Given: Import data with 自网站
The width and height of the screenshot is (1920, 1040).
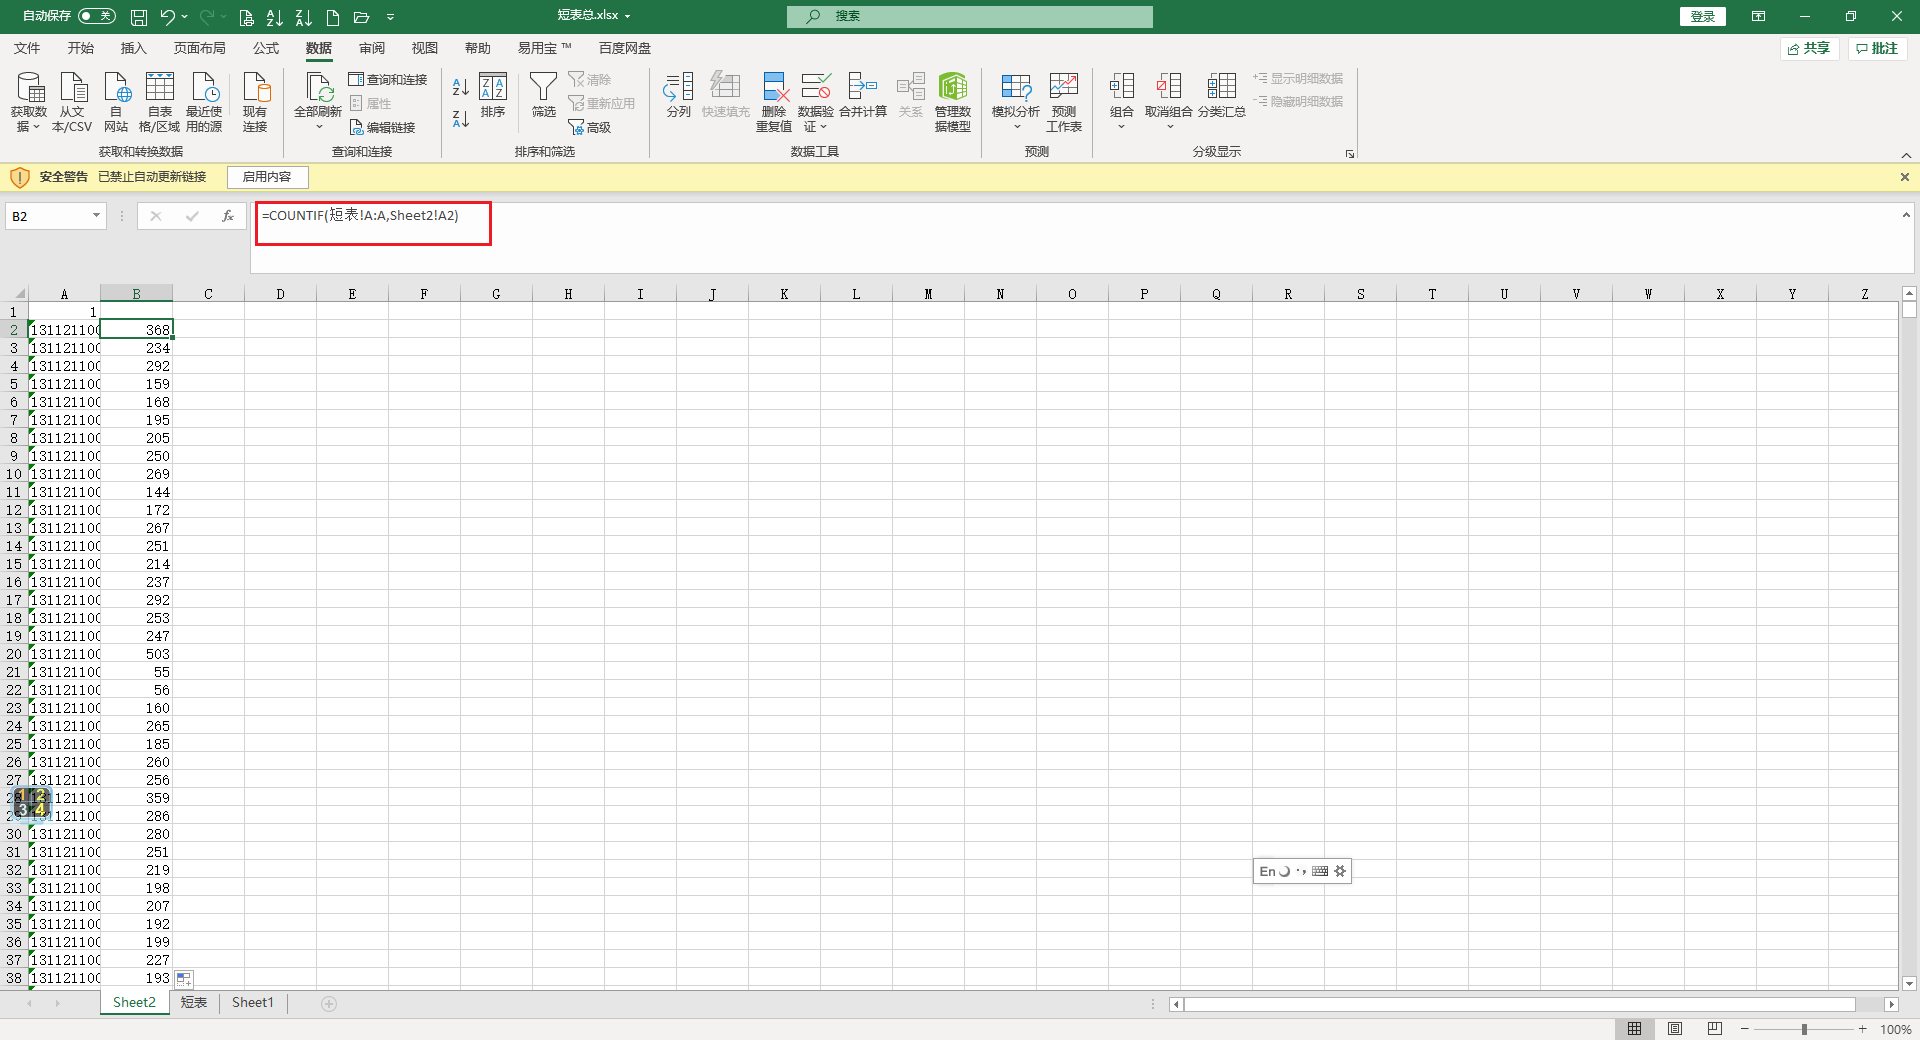Looking at the screenshot, I should 116,102.
